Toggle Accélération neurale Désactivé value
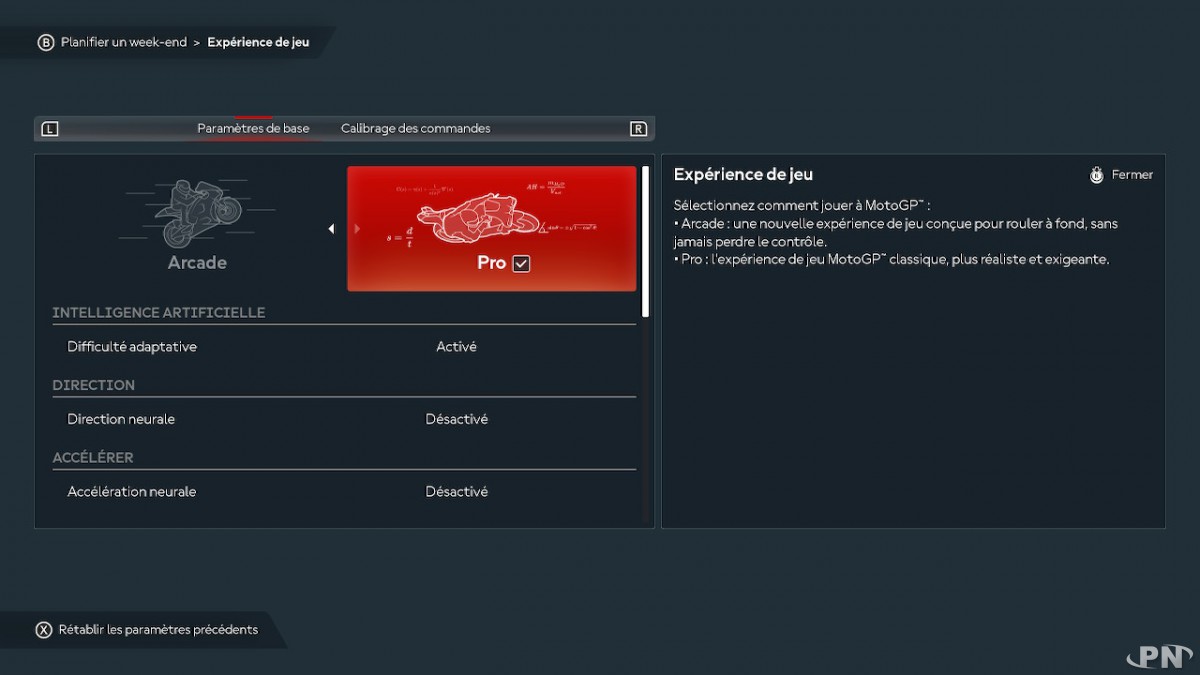 coord(456,492)
